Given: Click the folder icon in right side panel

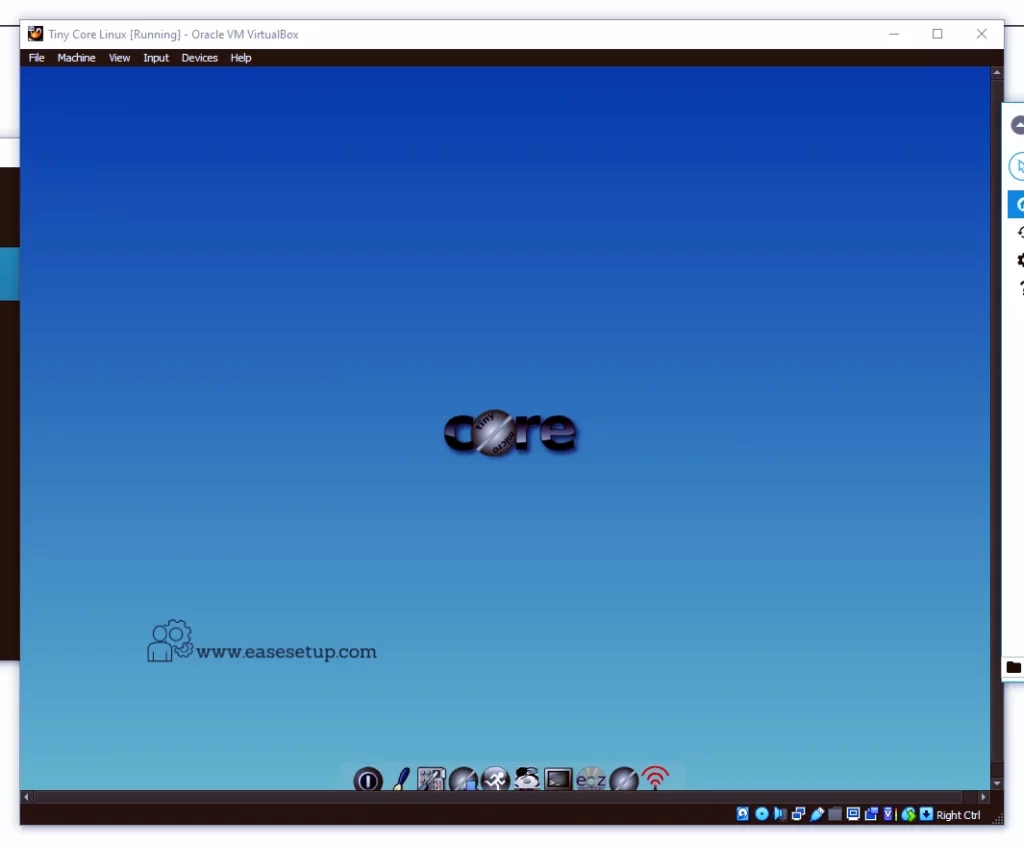Looking at the screenshot, I should (1014, 667).
